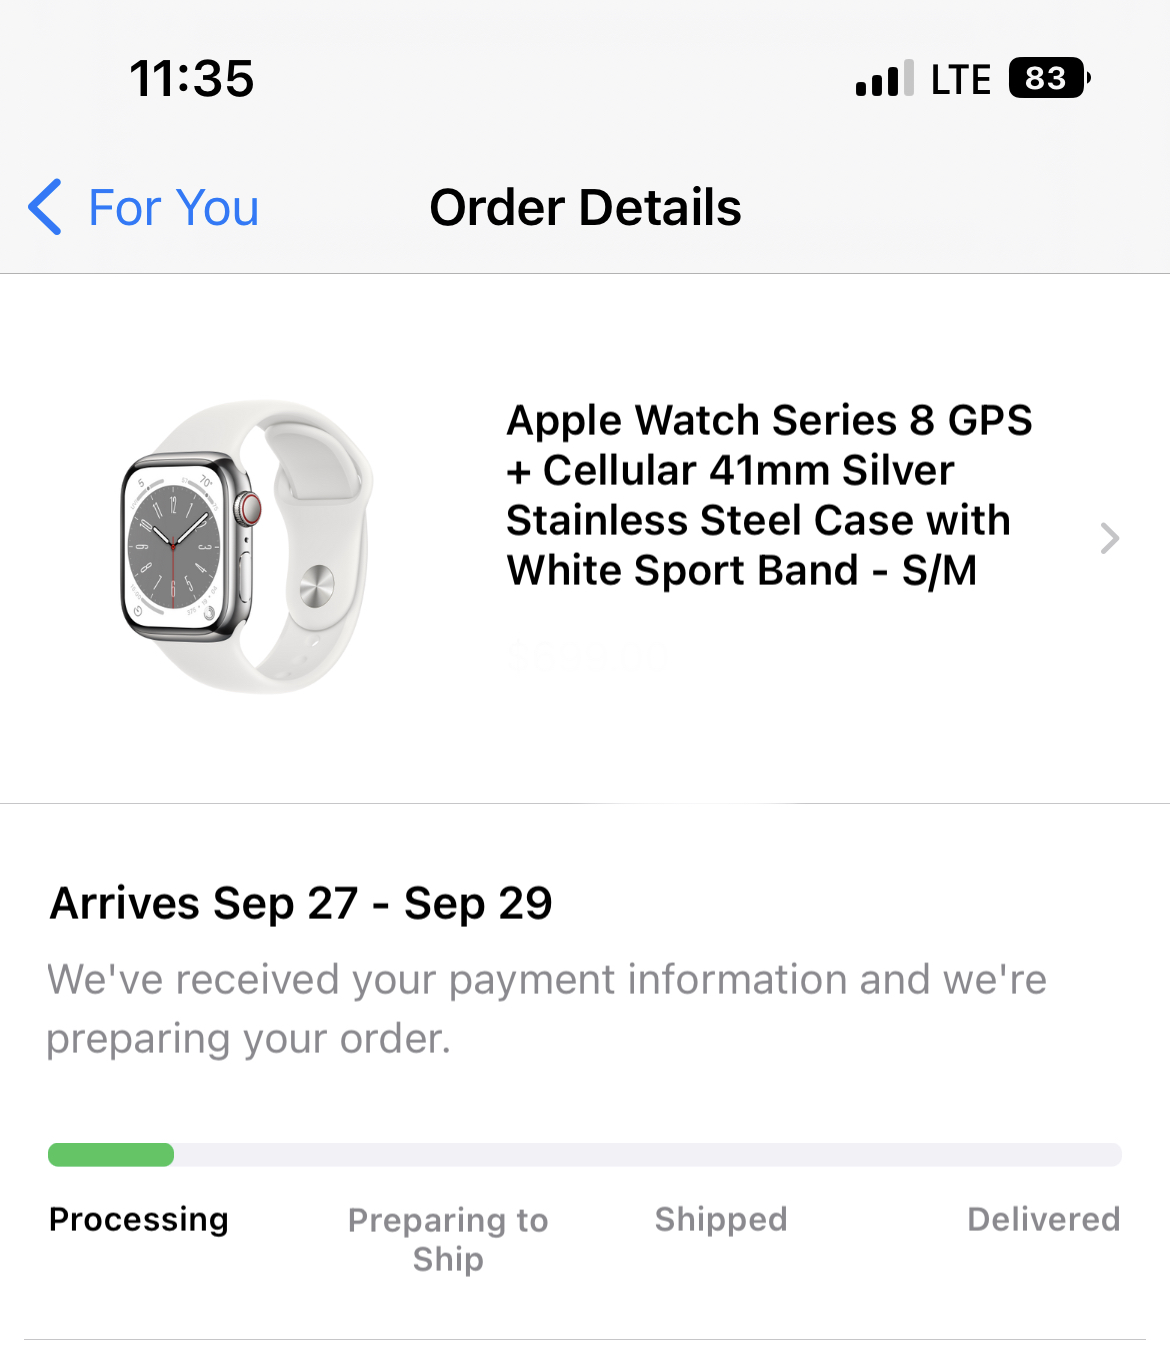
Task: Tap the payment received status message
Action: coord(546,1008)
